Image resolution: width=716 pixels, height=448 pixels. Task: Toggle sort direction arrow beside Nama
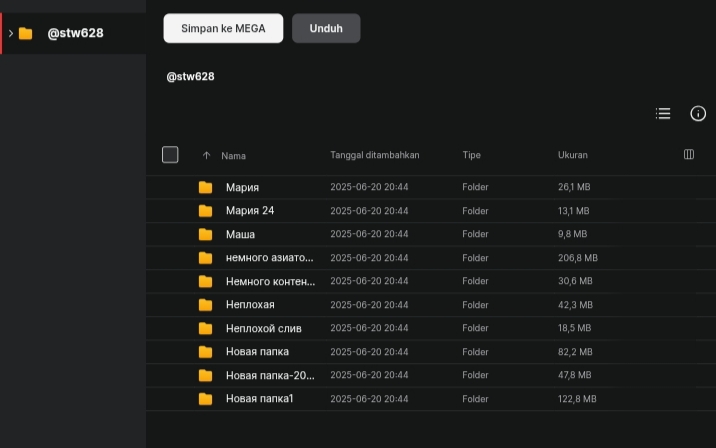(x=206, y=156)
